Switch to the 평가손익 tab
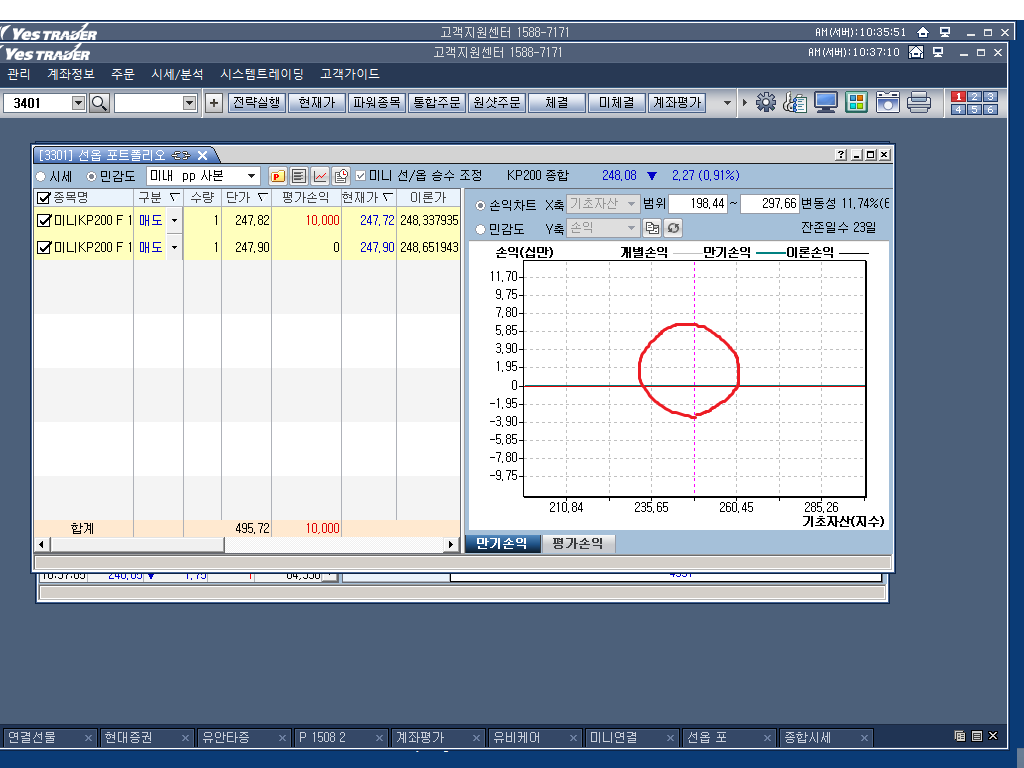The image size is (1024, 768). (578, 543)
